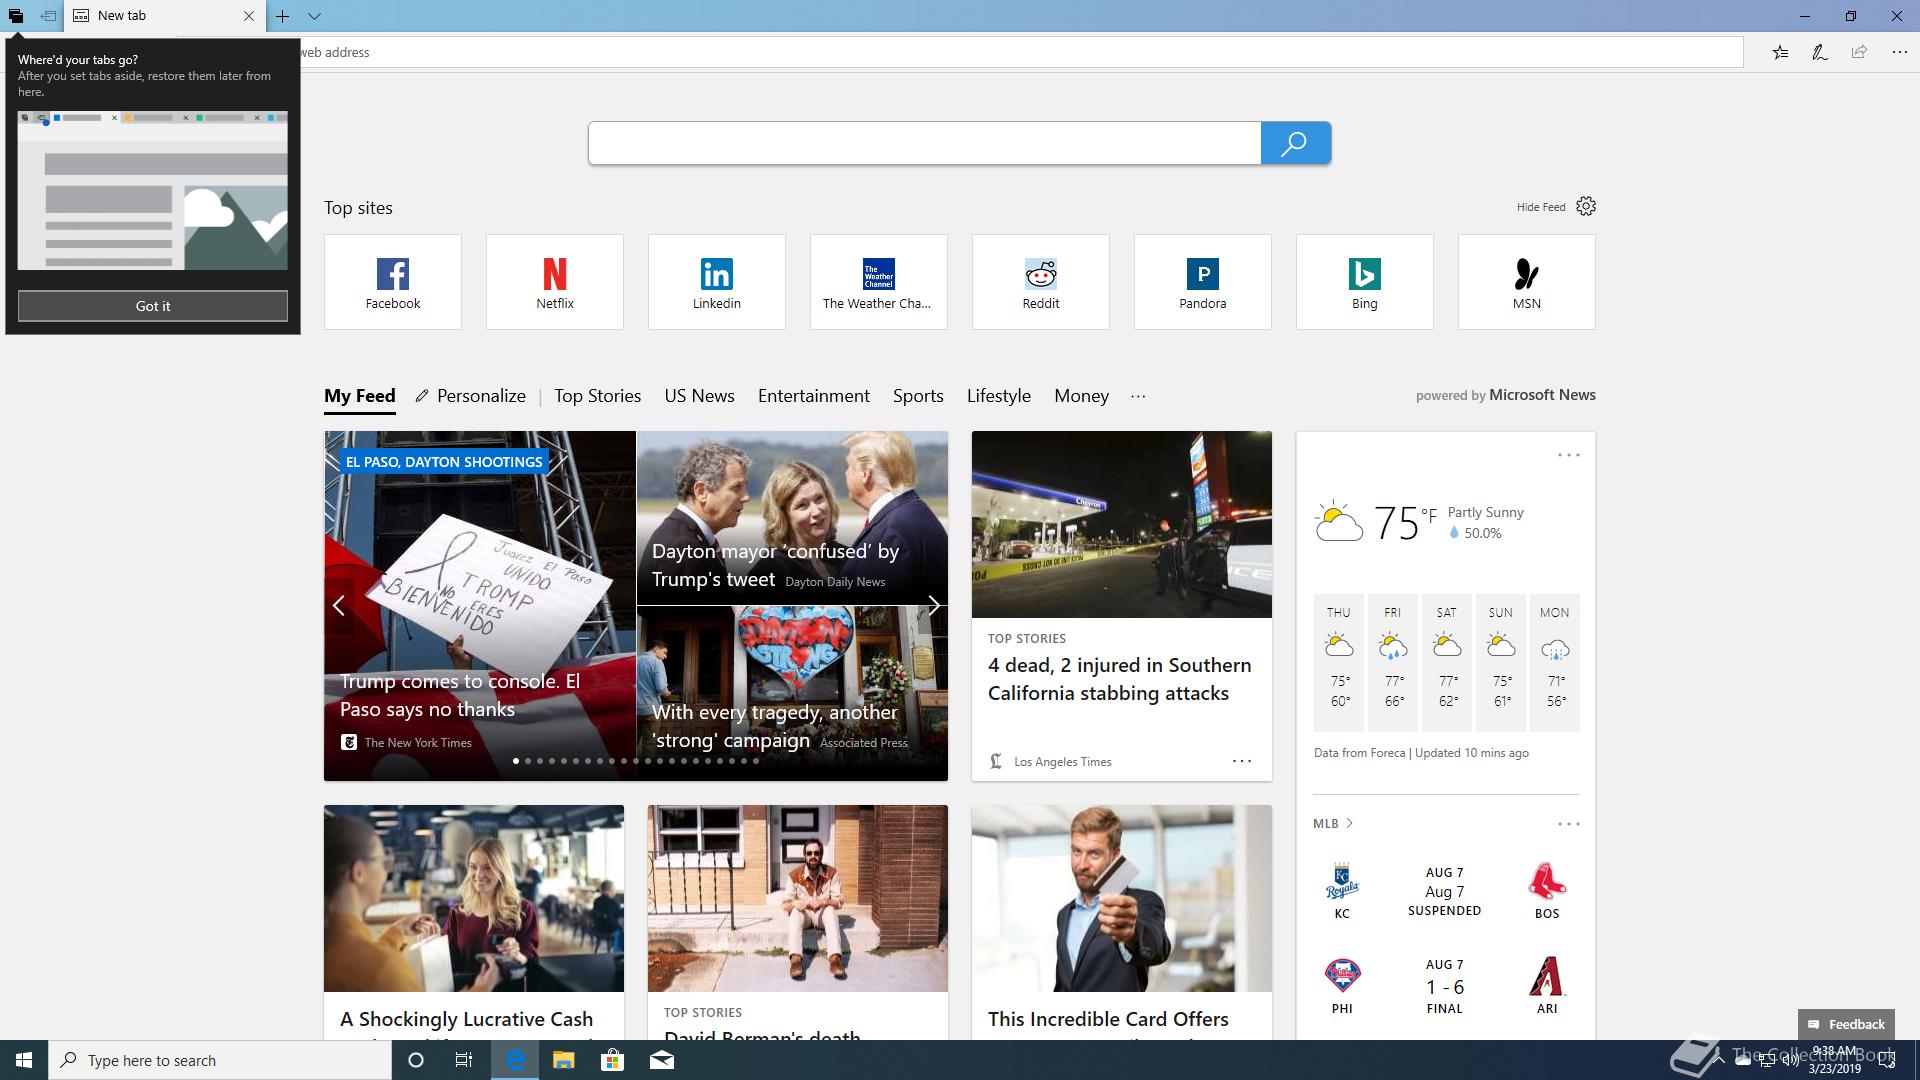Viewport: 1920px width, 1080px height.
Task: Click Monday forecast column
Action: [1555, 662]
